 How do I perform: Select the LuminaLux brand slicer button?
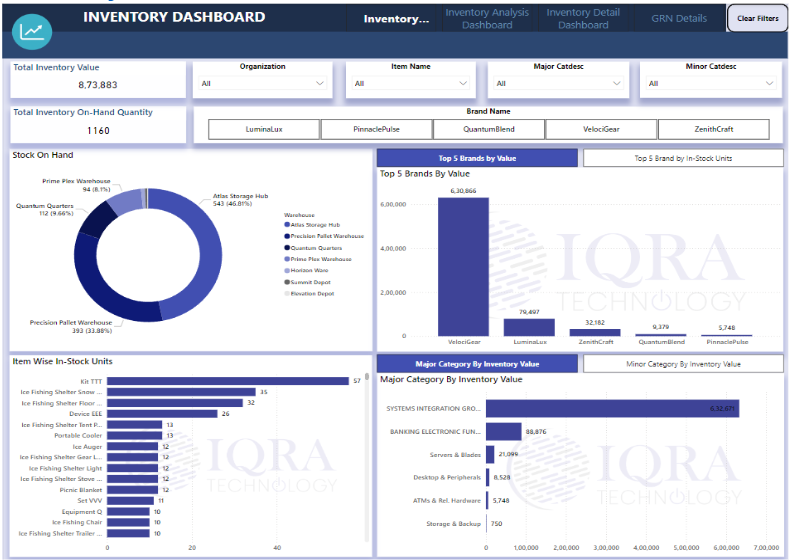pos(264,129)
